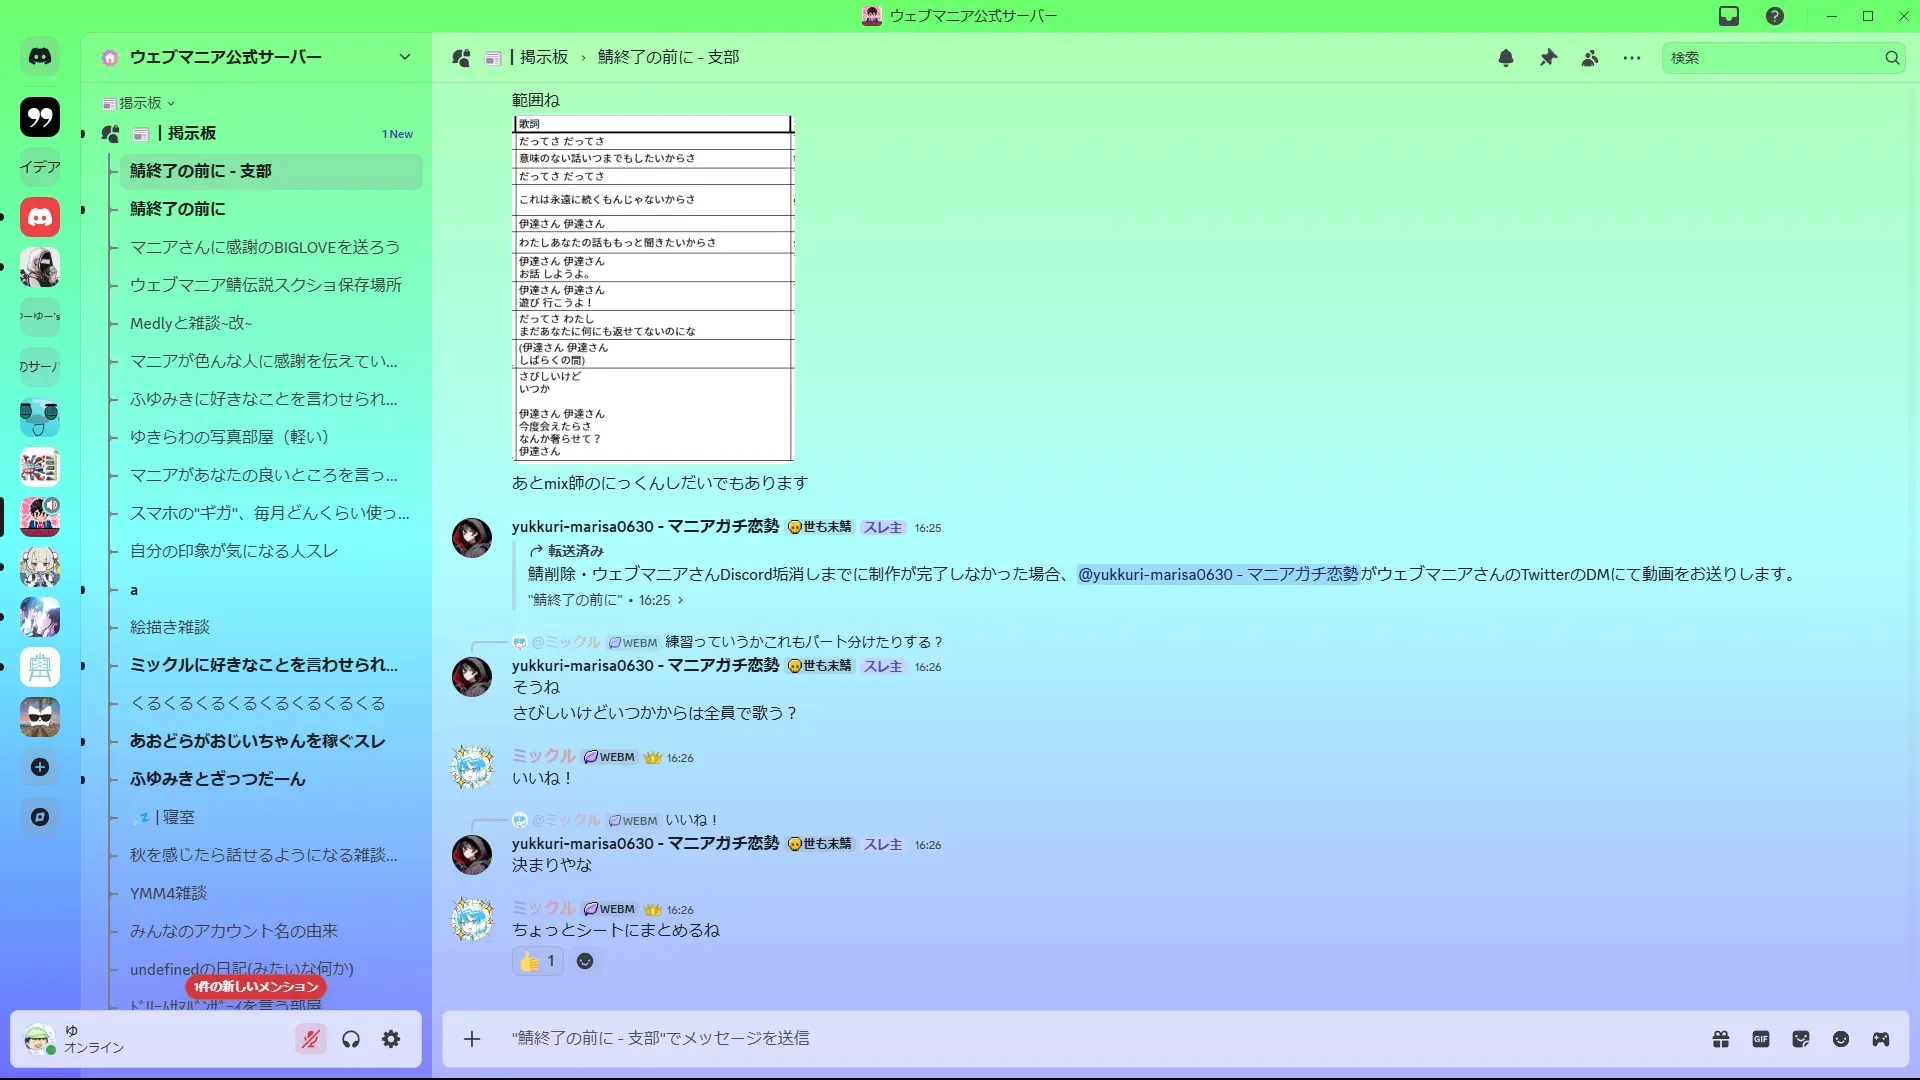1920x1080 pixels.
Task: Jump to the new mention notification
Action: click(x=256, y=986)
